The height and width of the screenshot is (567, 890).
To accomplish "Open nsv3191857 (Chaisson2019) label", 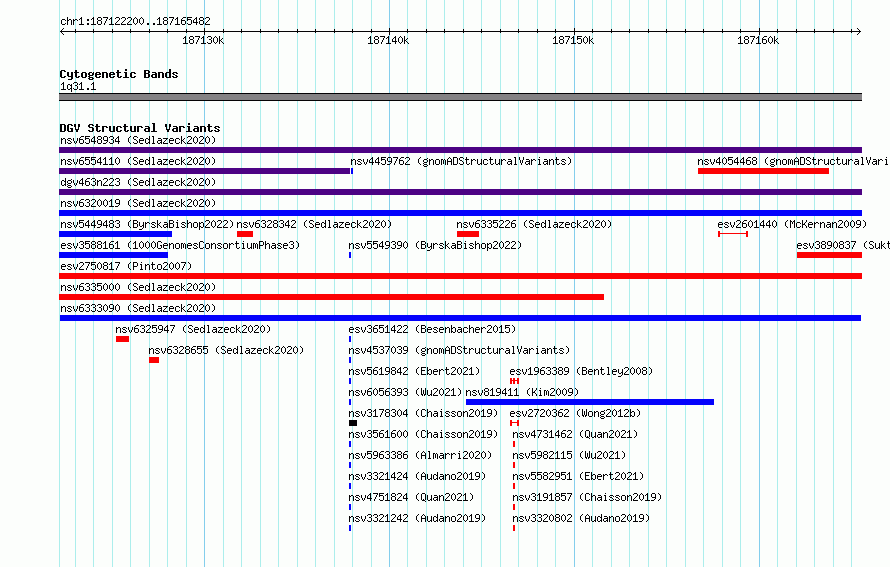I will pos(587,497).
